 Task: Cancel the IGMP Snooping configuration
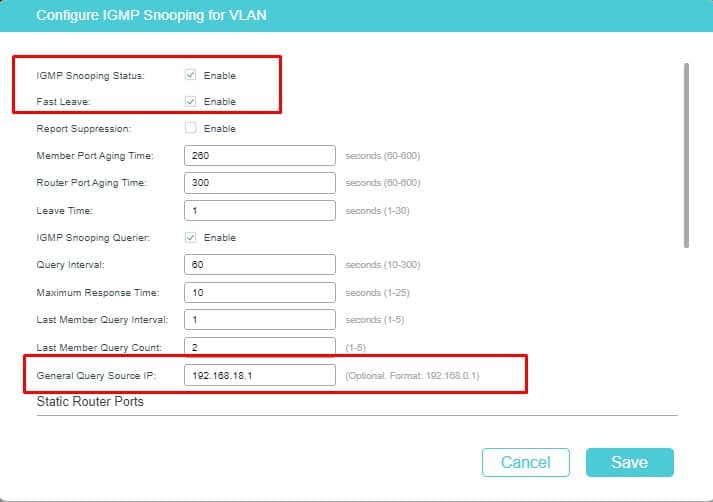(526, 462)
